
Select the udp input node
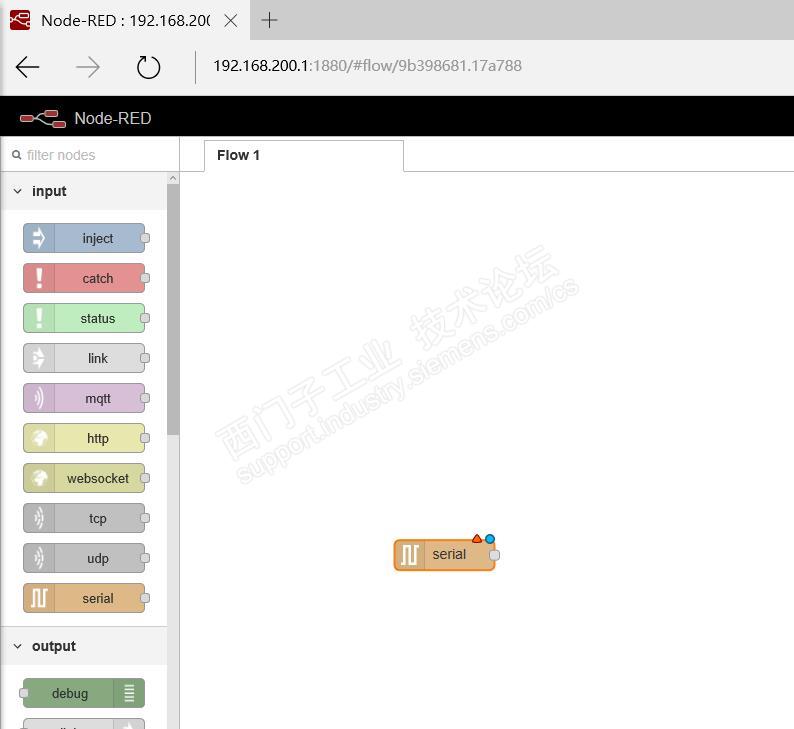[x=84, y=558]
